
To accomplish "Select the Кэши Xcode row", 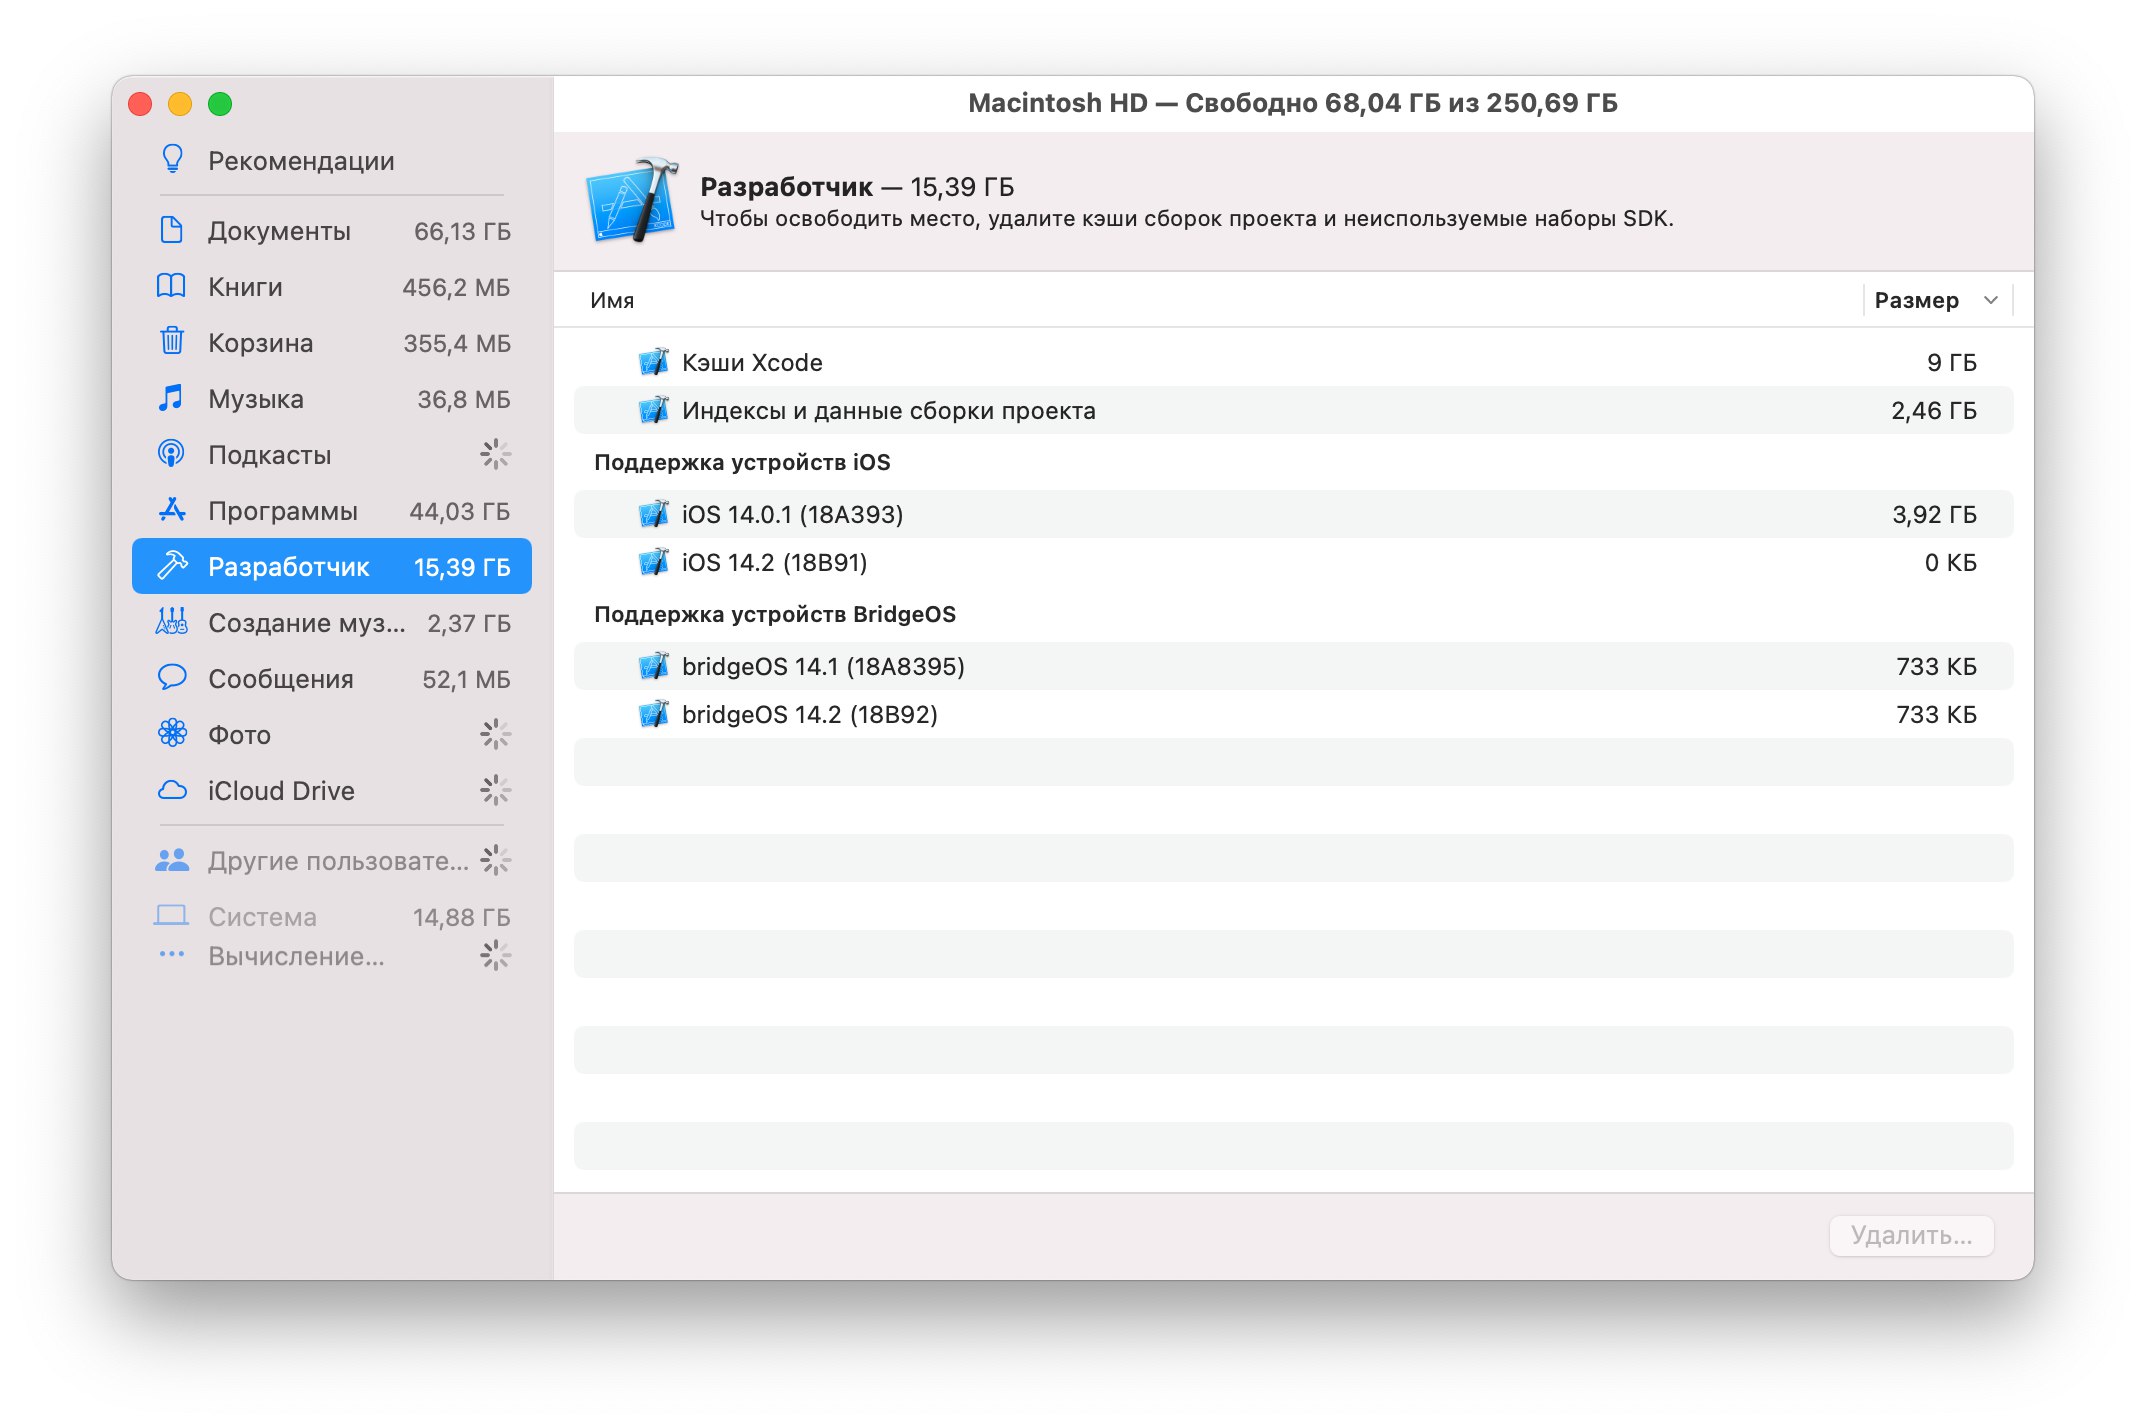I will 1293,362.
